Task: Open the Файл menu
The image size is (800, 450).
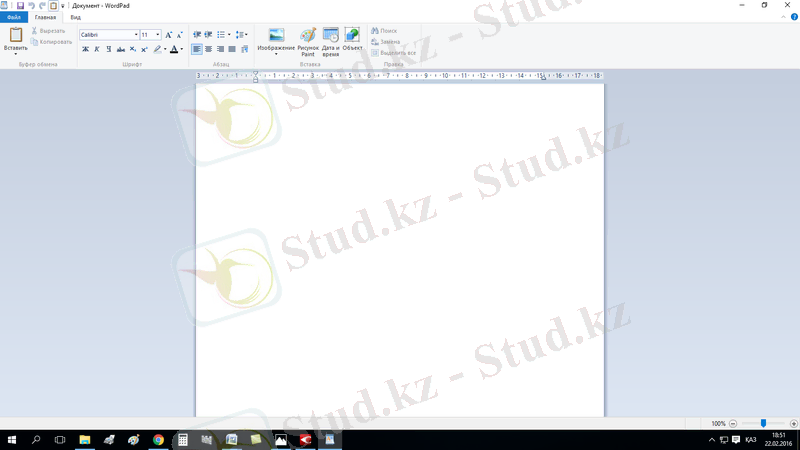Action: (14, 17)
